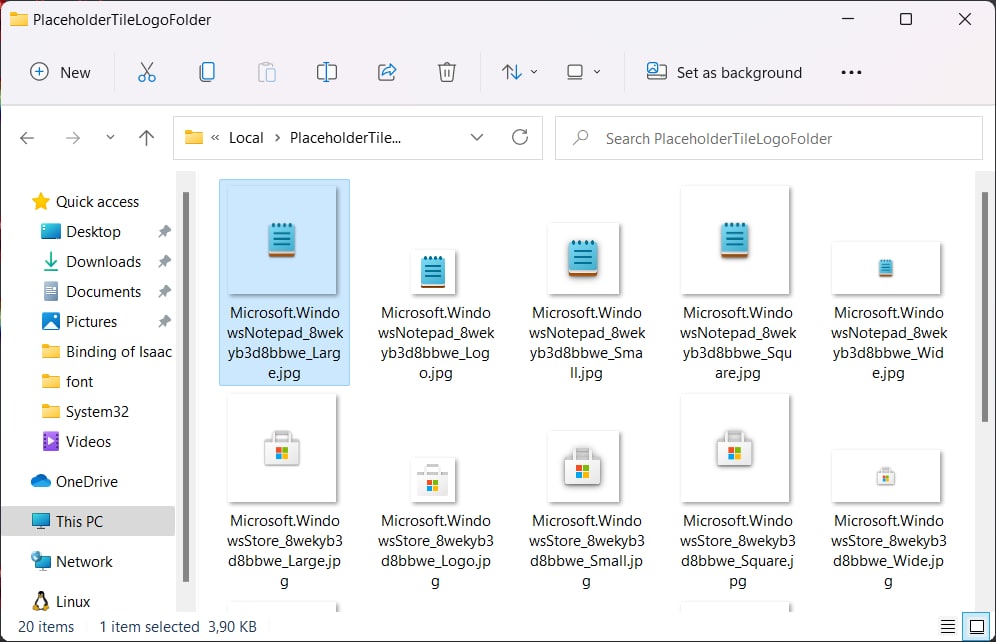Select Linux in the sidebar
996x642 pixels.
[61, 601]
